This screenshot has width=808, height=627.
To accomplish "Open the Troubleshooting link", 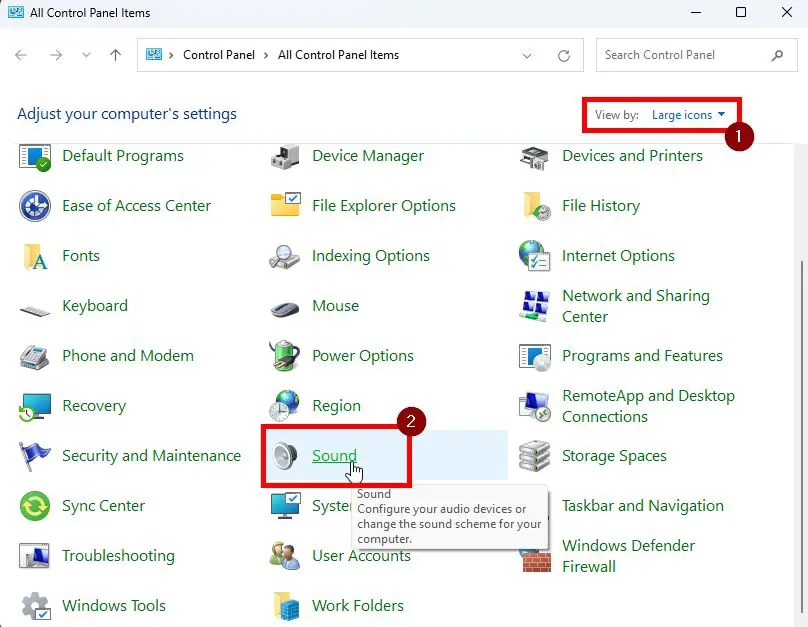I will point(119,556).
